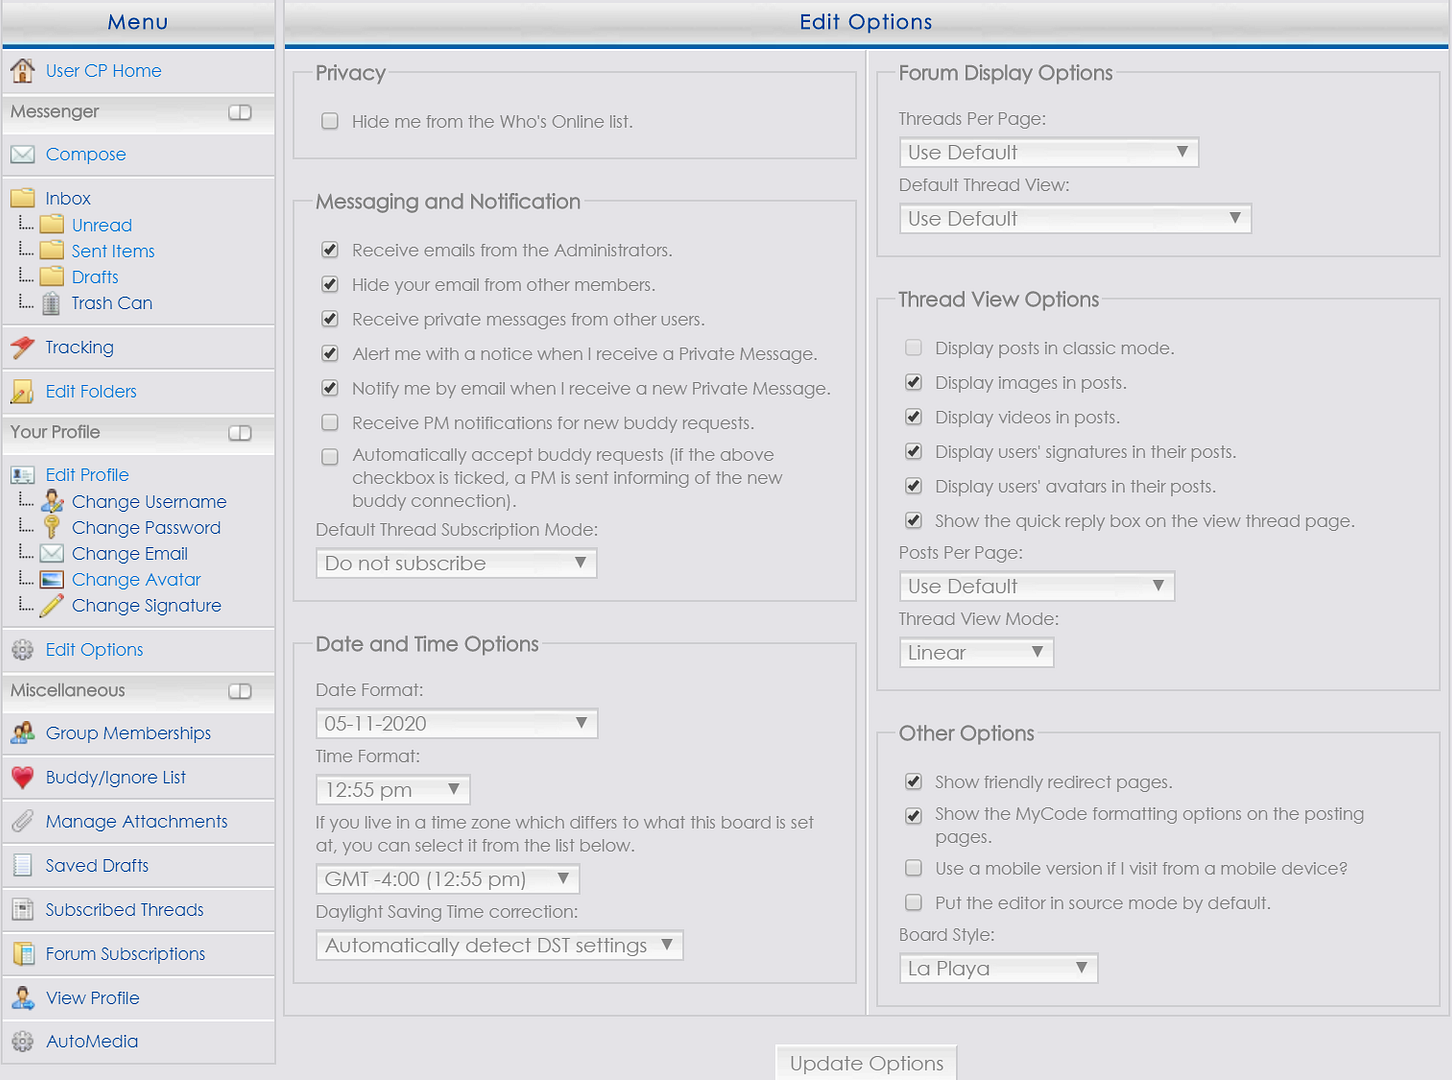Click the Buddy/Ignore List heart icon
This screenshot has height=1080, width=1452.
22,777
